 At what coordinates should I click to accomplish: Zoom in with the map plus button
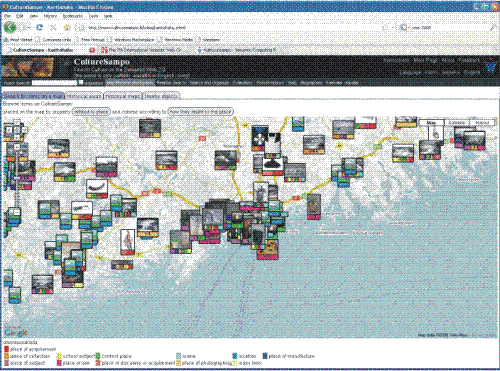(x=16, y=146)
